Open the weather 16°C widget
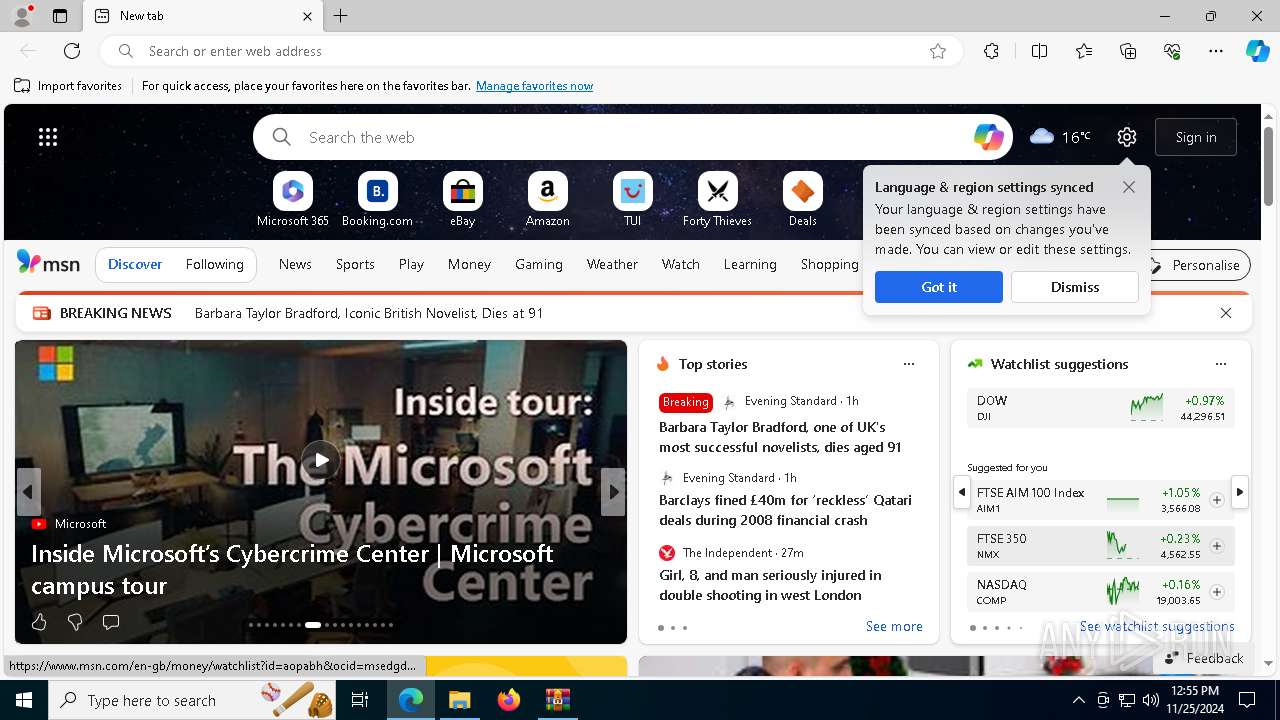Image resolution: width=1280 pixels, height=720 pixels. tap(1060, 137)
